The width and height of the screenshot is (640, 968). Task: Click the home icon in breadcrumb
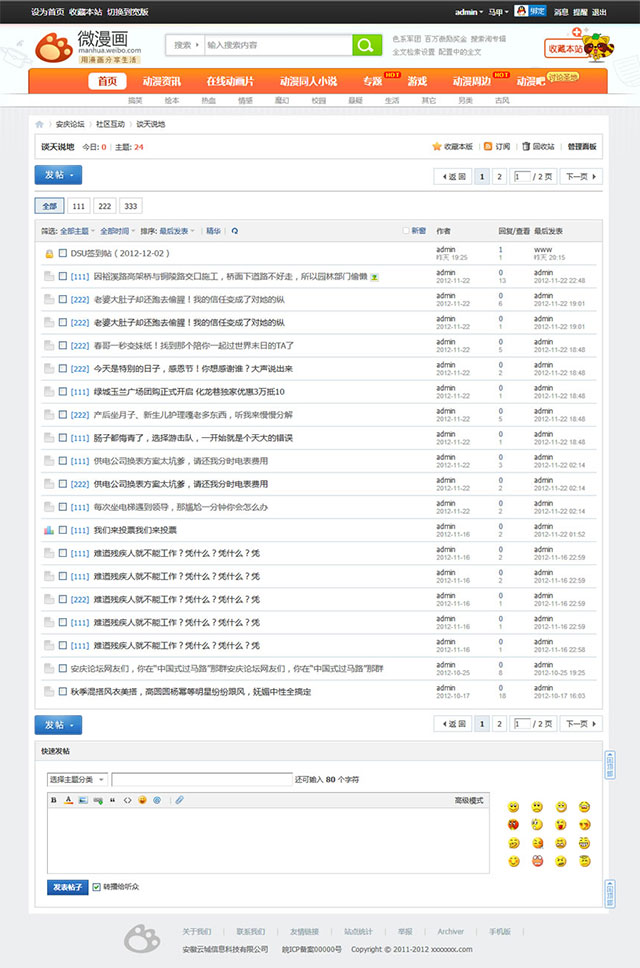[x=40, y=124]
